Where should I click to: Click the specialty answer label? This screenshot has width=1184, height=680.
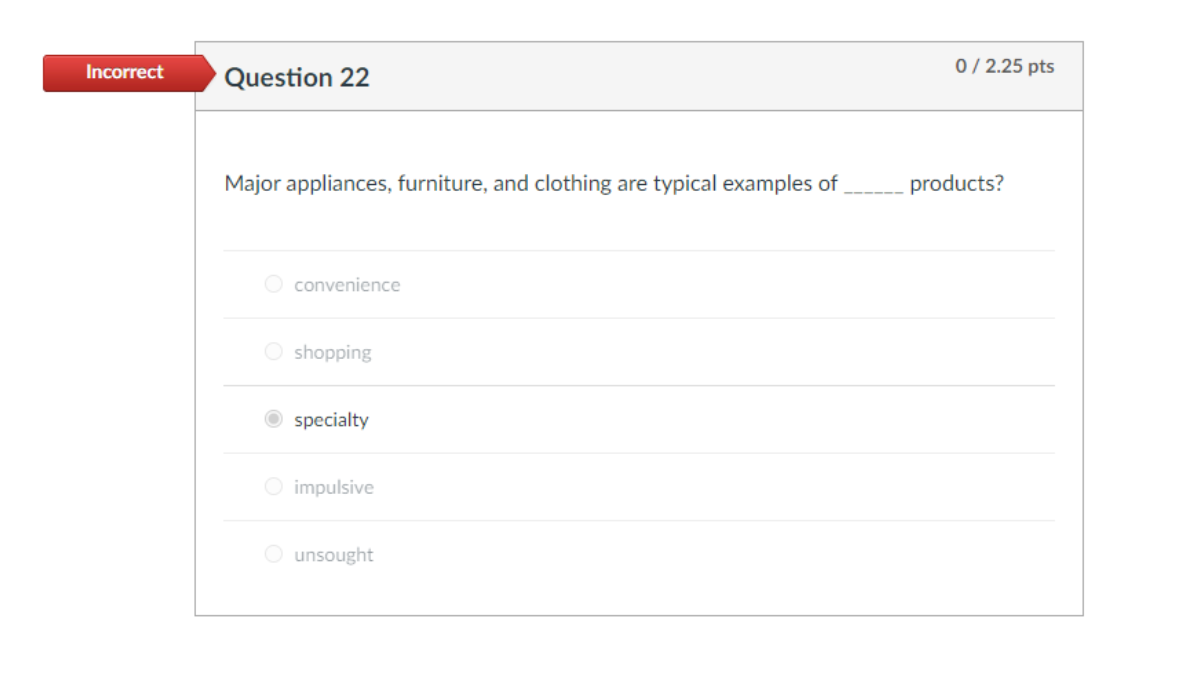coord(331,420)
